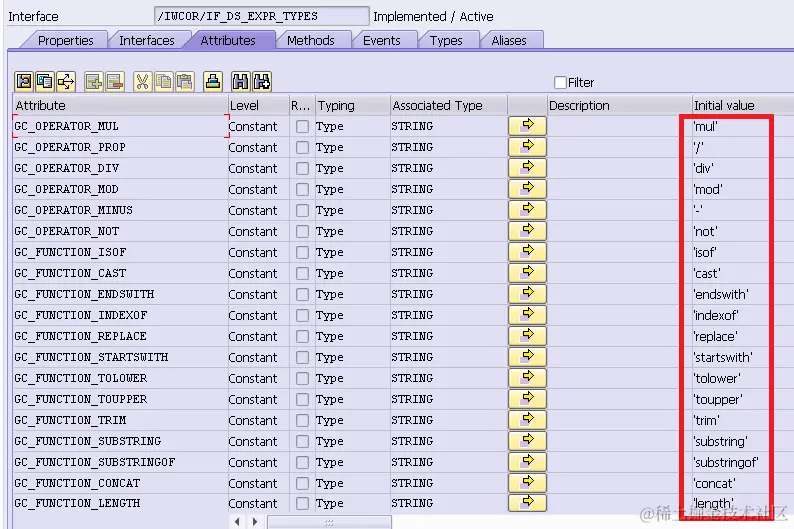Toggle Read-only checkbox for GC_FUNCTION_LENGTH

(x=302, y=503)
